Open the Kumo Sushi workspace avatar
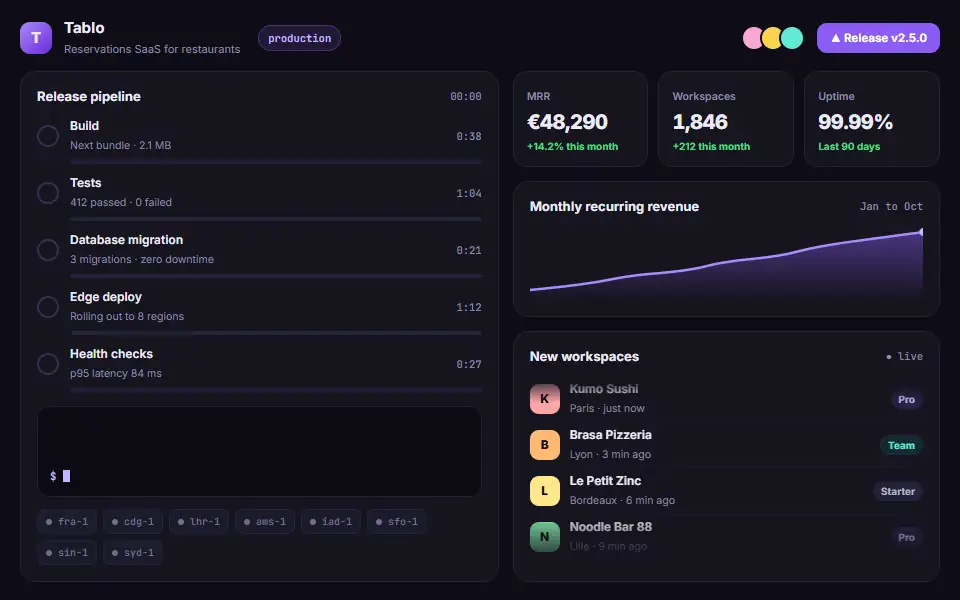 tap(545, 399)
